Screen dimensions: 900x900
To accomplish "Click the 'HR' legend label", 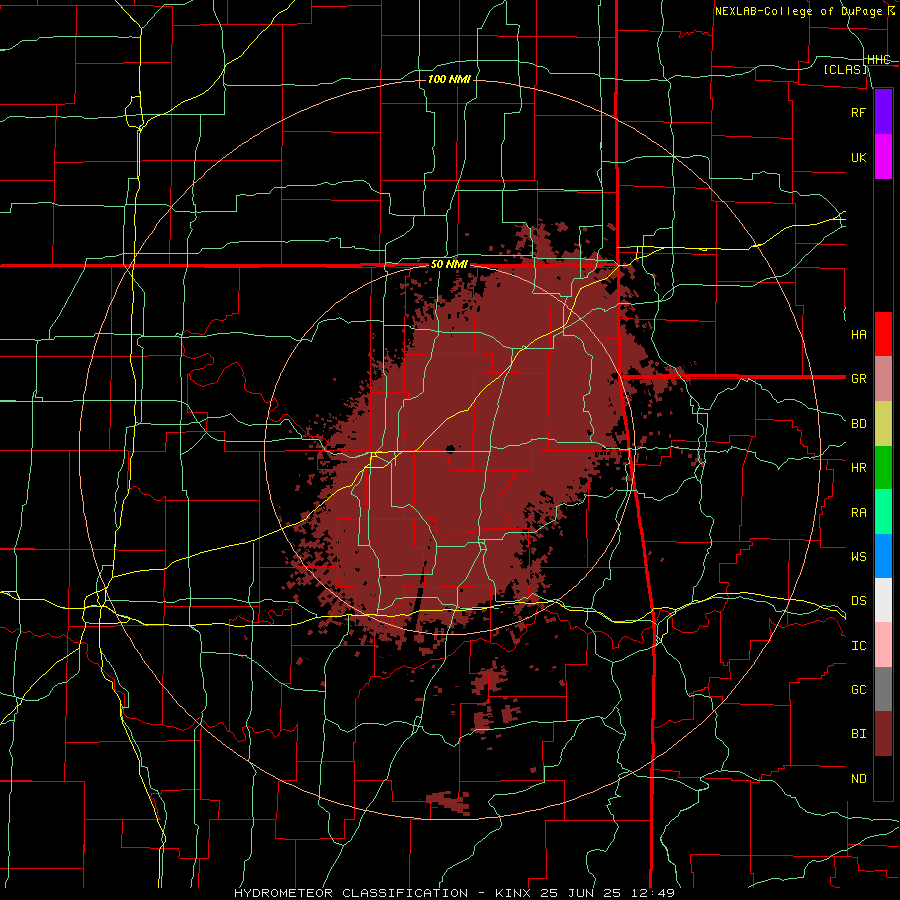I will point(858,468).
